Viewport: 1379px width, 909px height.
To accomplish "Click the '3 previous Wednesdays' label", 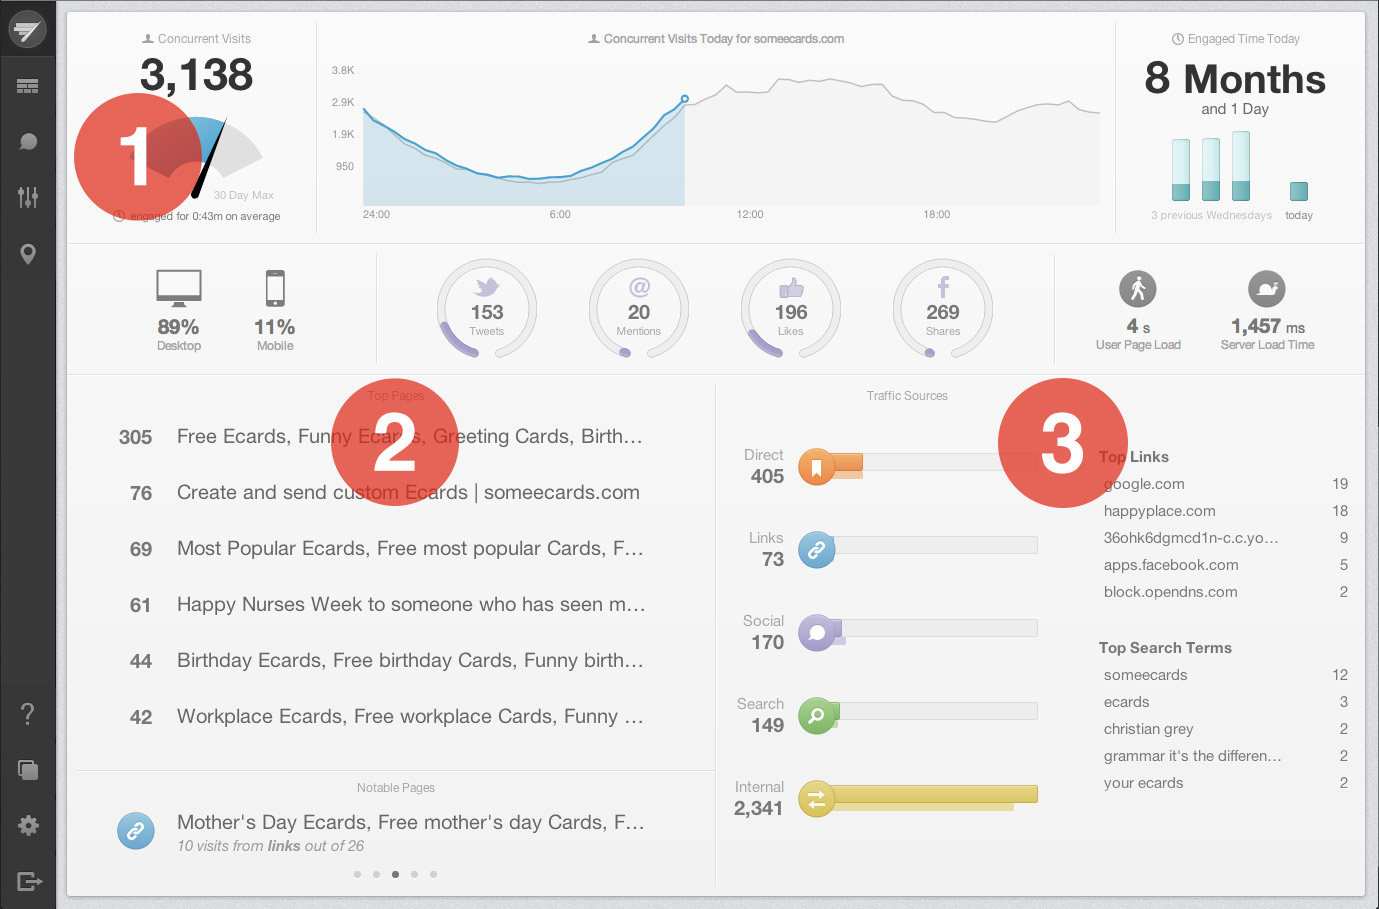I will 1211,215.
